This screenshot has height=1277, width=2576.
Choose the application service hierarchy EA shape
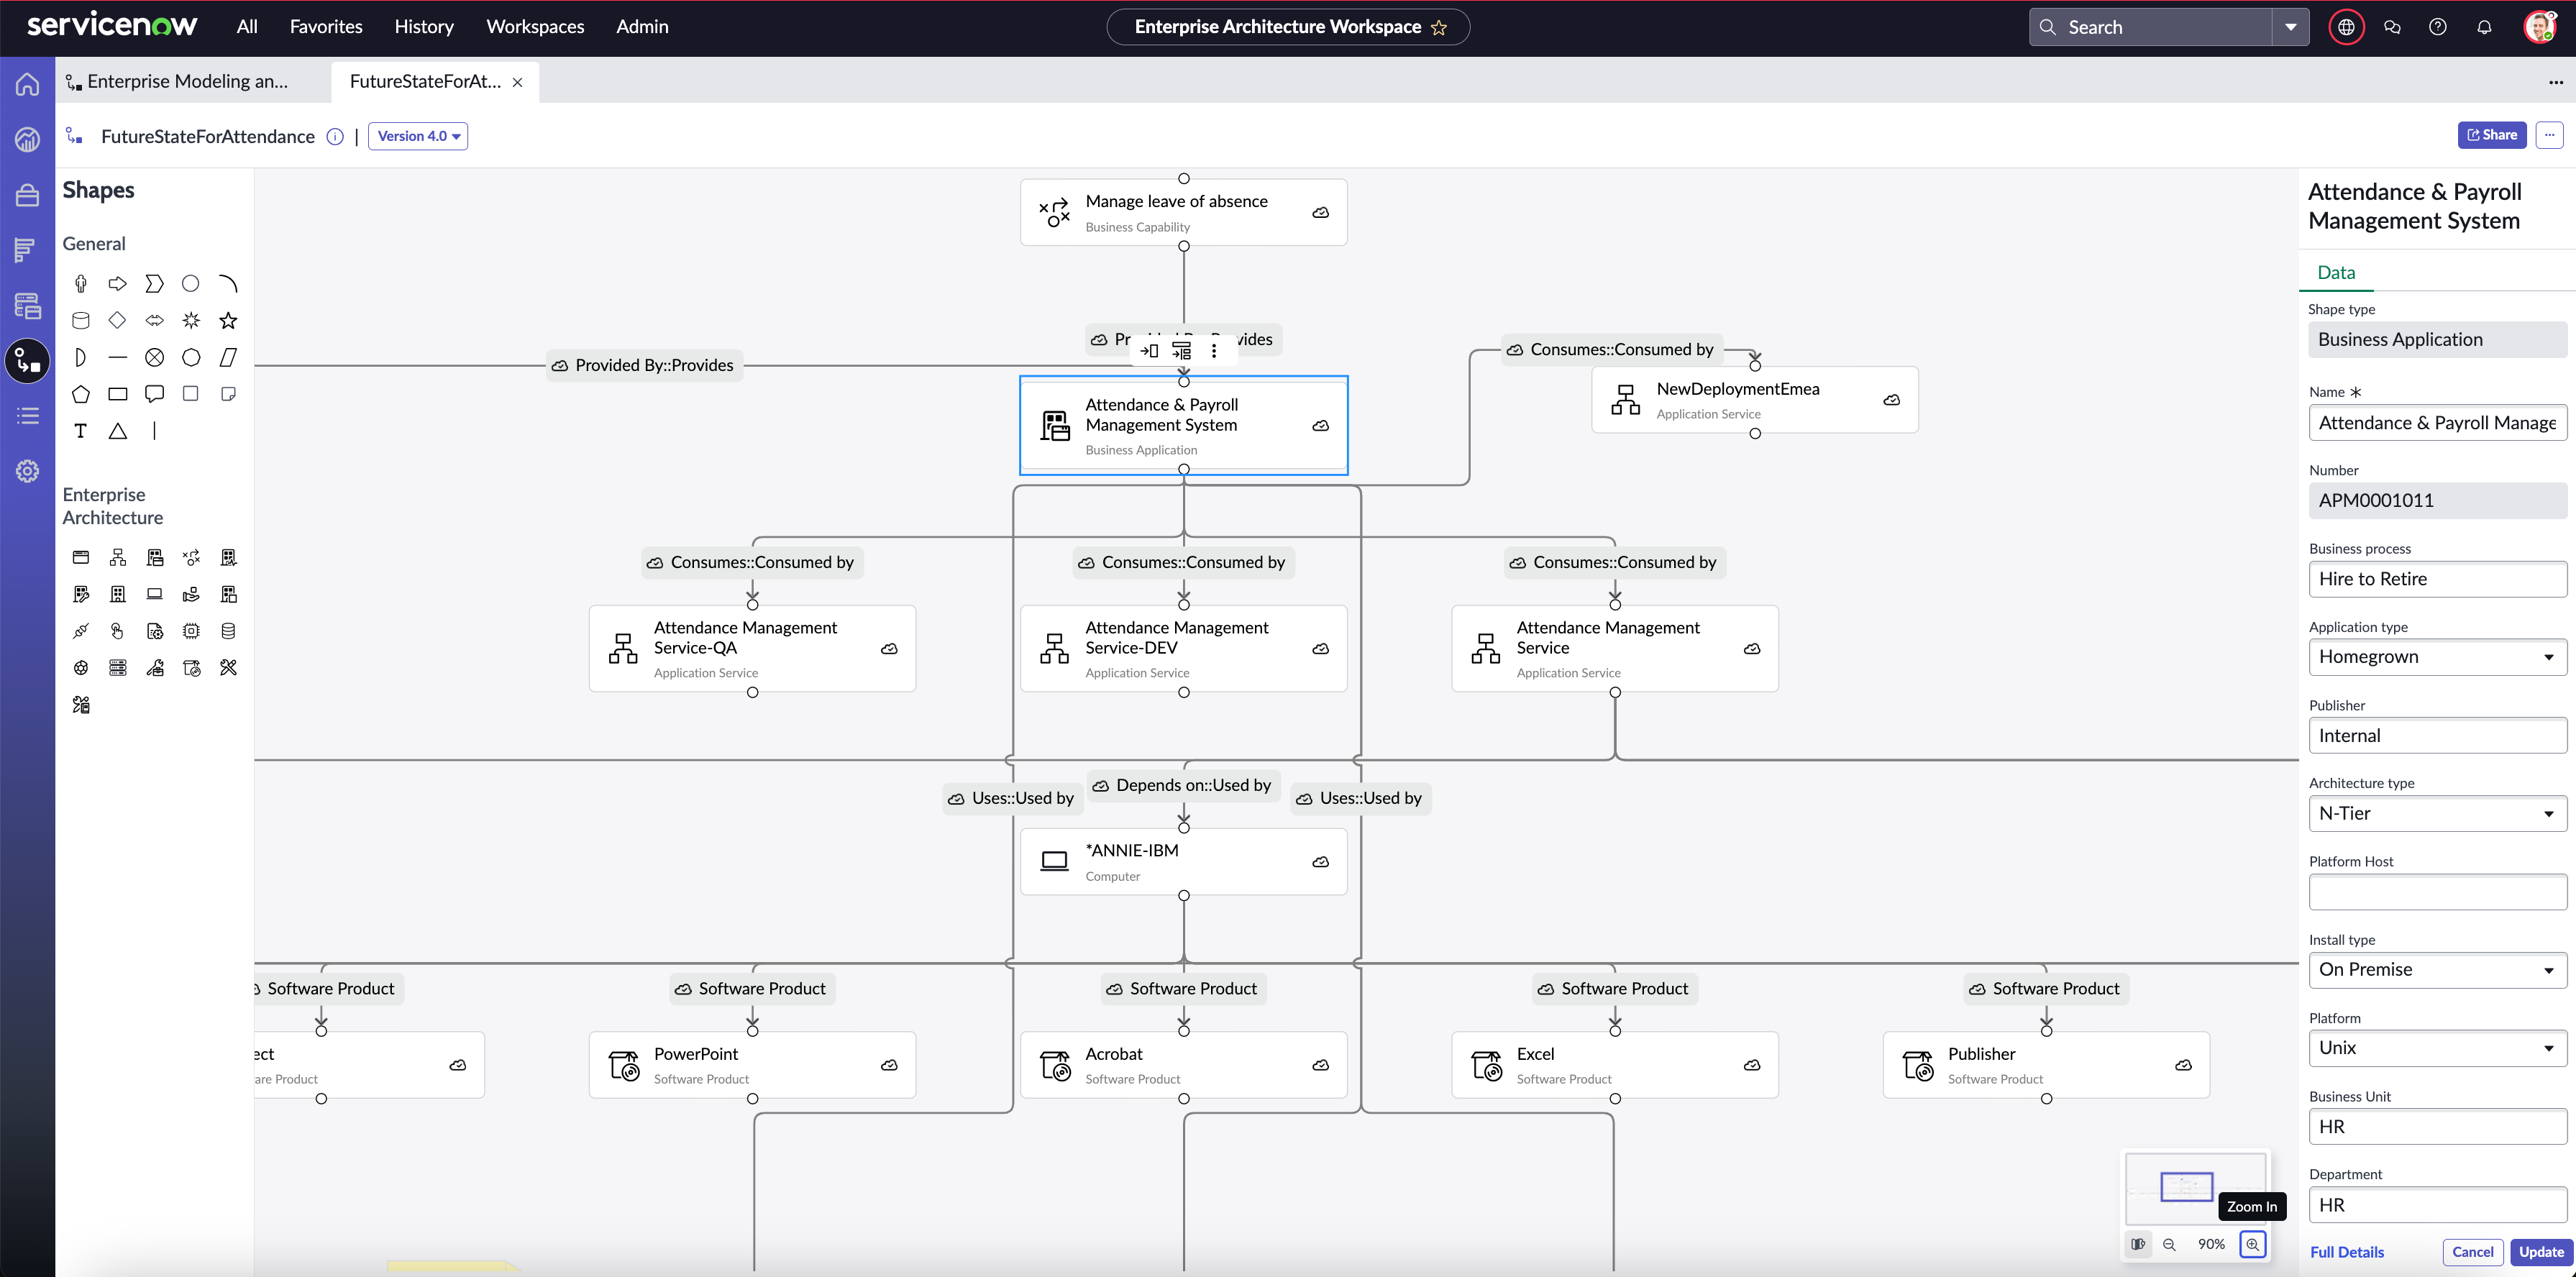[118, 558]
